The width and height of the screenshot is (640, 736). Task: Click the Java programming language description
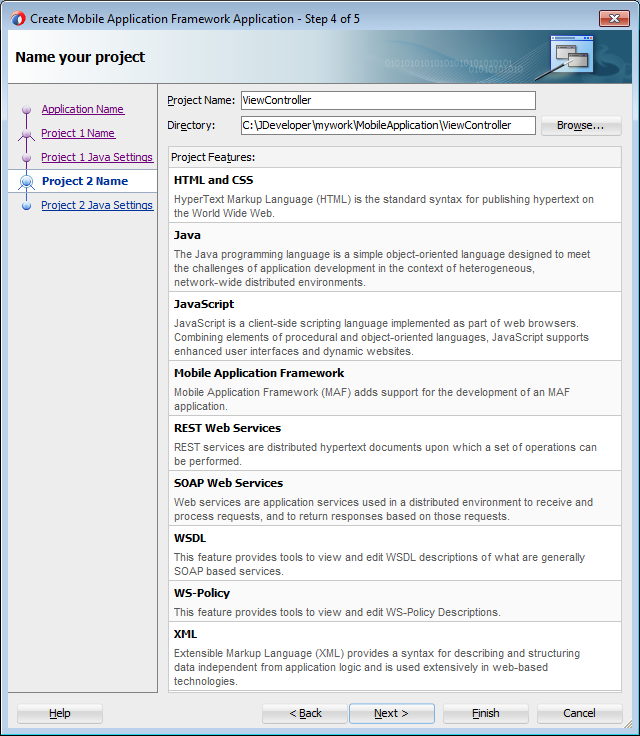382,268
